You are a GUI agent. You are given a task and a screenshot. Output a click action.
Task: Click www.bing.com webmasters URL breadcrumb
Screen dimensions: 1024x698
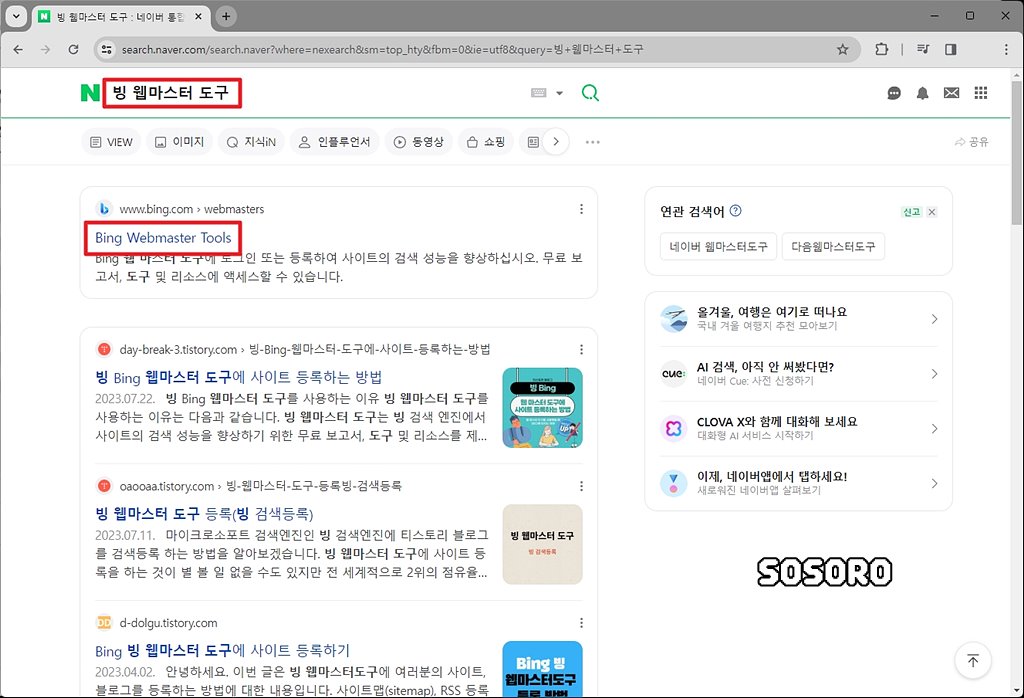191,209
